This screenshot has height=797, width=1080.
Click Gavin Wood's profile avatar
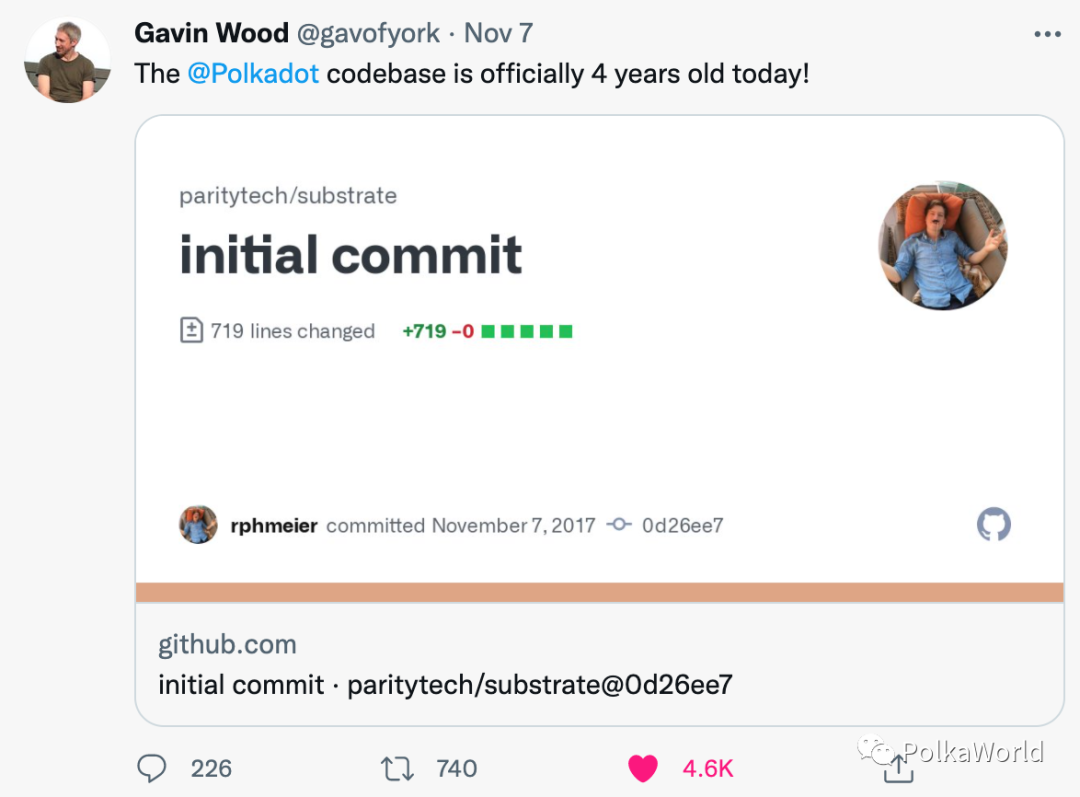click(x=67, y=60)
